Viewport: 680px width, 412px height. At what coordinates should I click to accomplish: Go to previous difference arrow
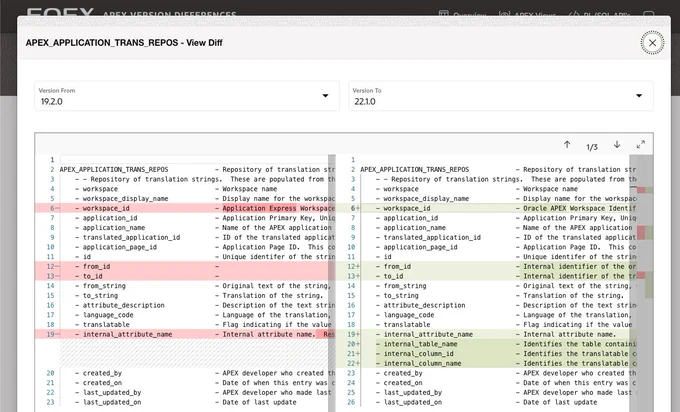(567, 145)
